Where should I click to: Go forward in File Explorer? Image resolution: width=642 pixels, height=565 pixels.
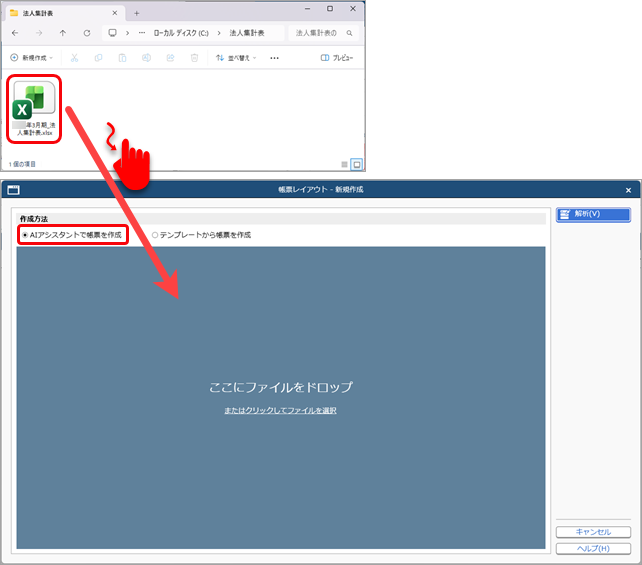click(39, 33)
